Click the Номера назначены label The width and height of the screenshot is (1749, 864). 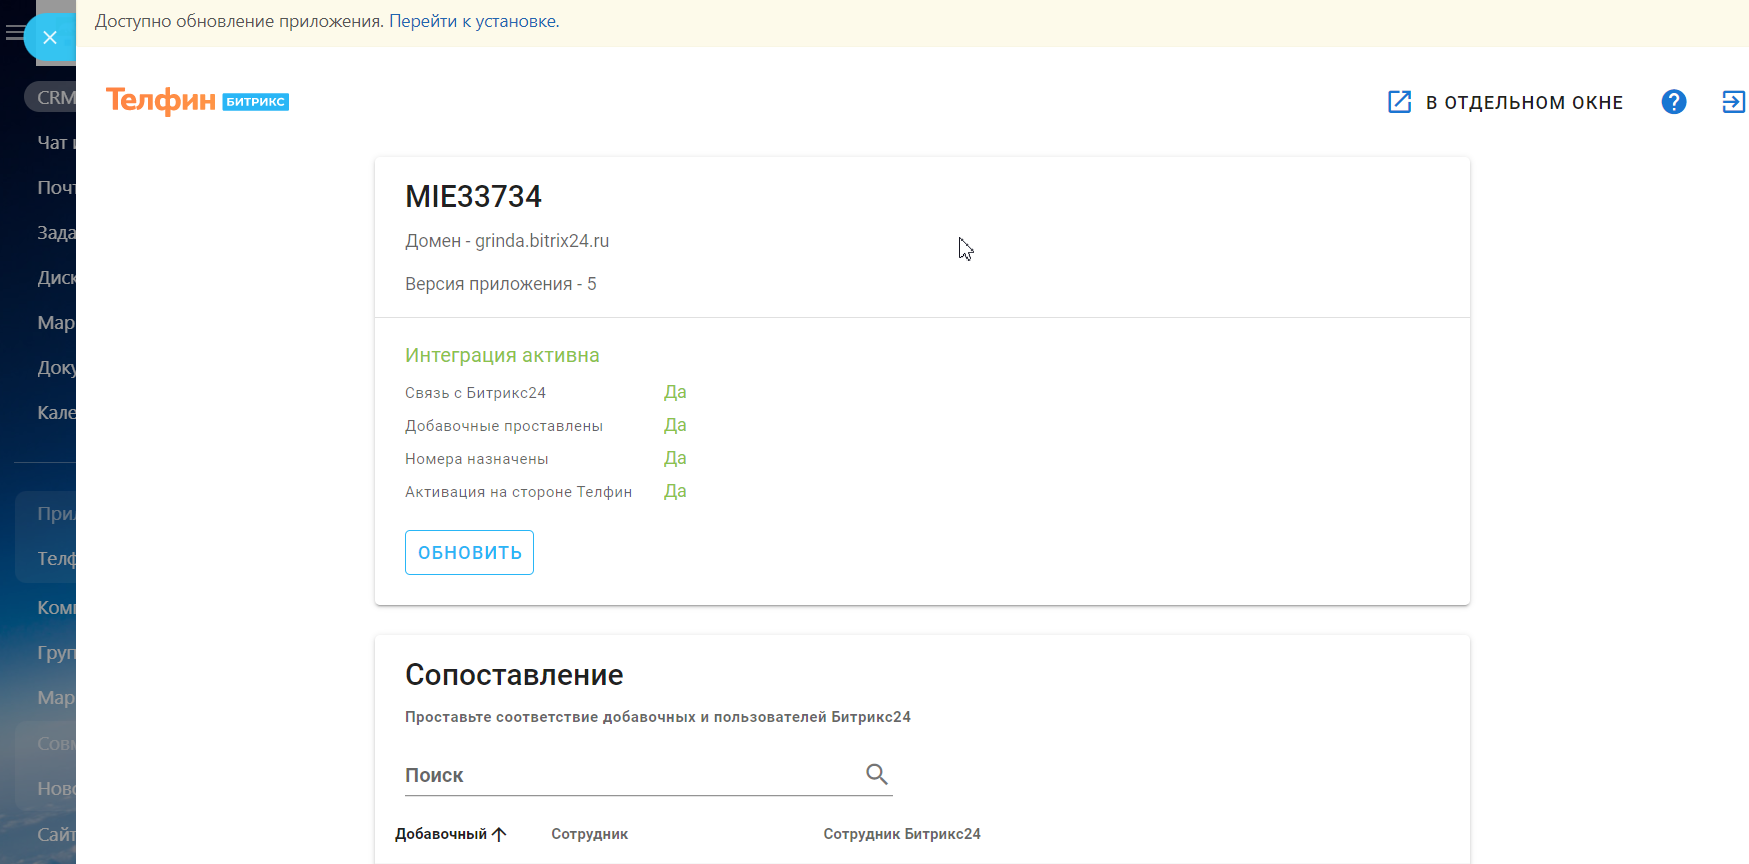pyautogui.click(x=476, y=459)
